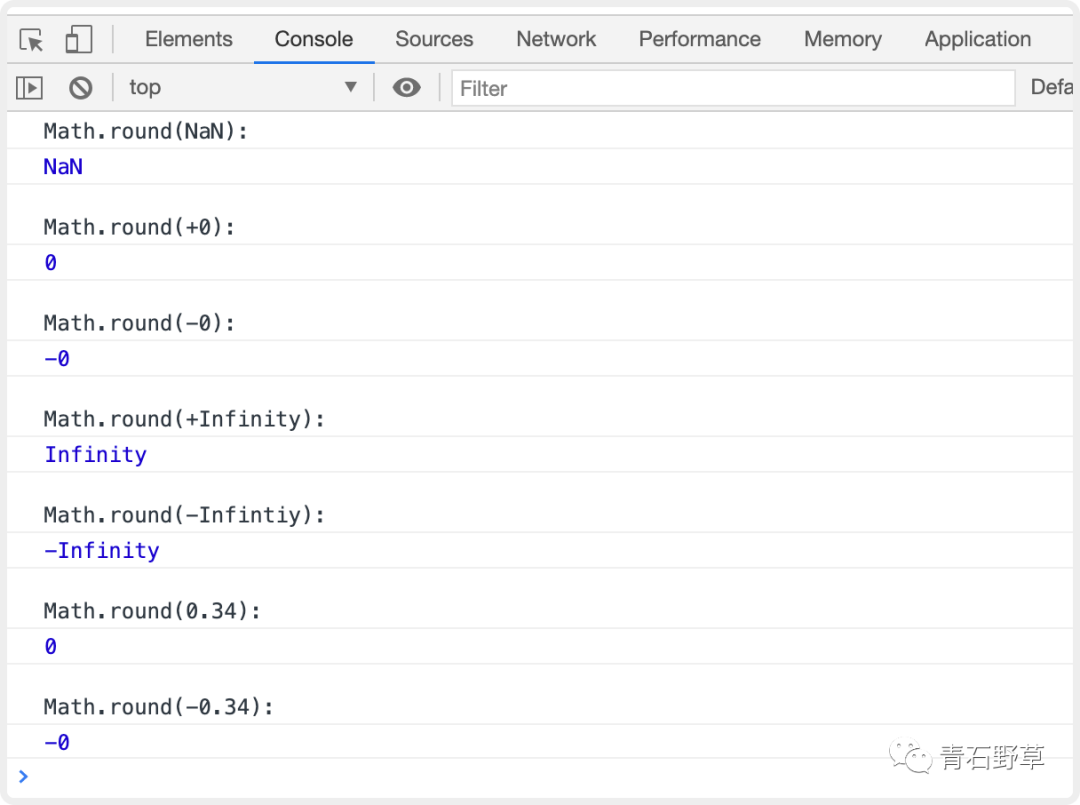This screenshot has width=1080, height=805.
Task: Click the 0 result below Math.round(0.34)
Action: (x=50, y=647)
